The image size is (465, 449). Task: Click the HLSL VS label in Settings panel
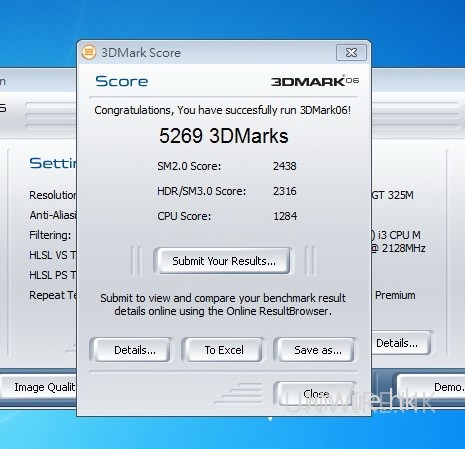point(53,255)
